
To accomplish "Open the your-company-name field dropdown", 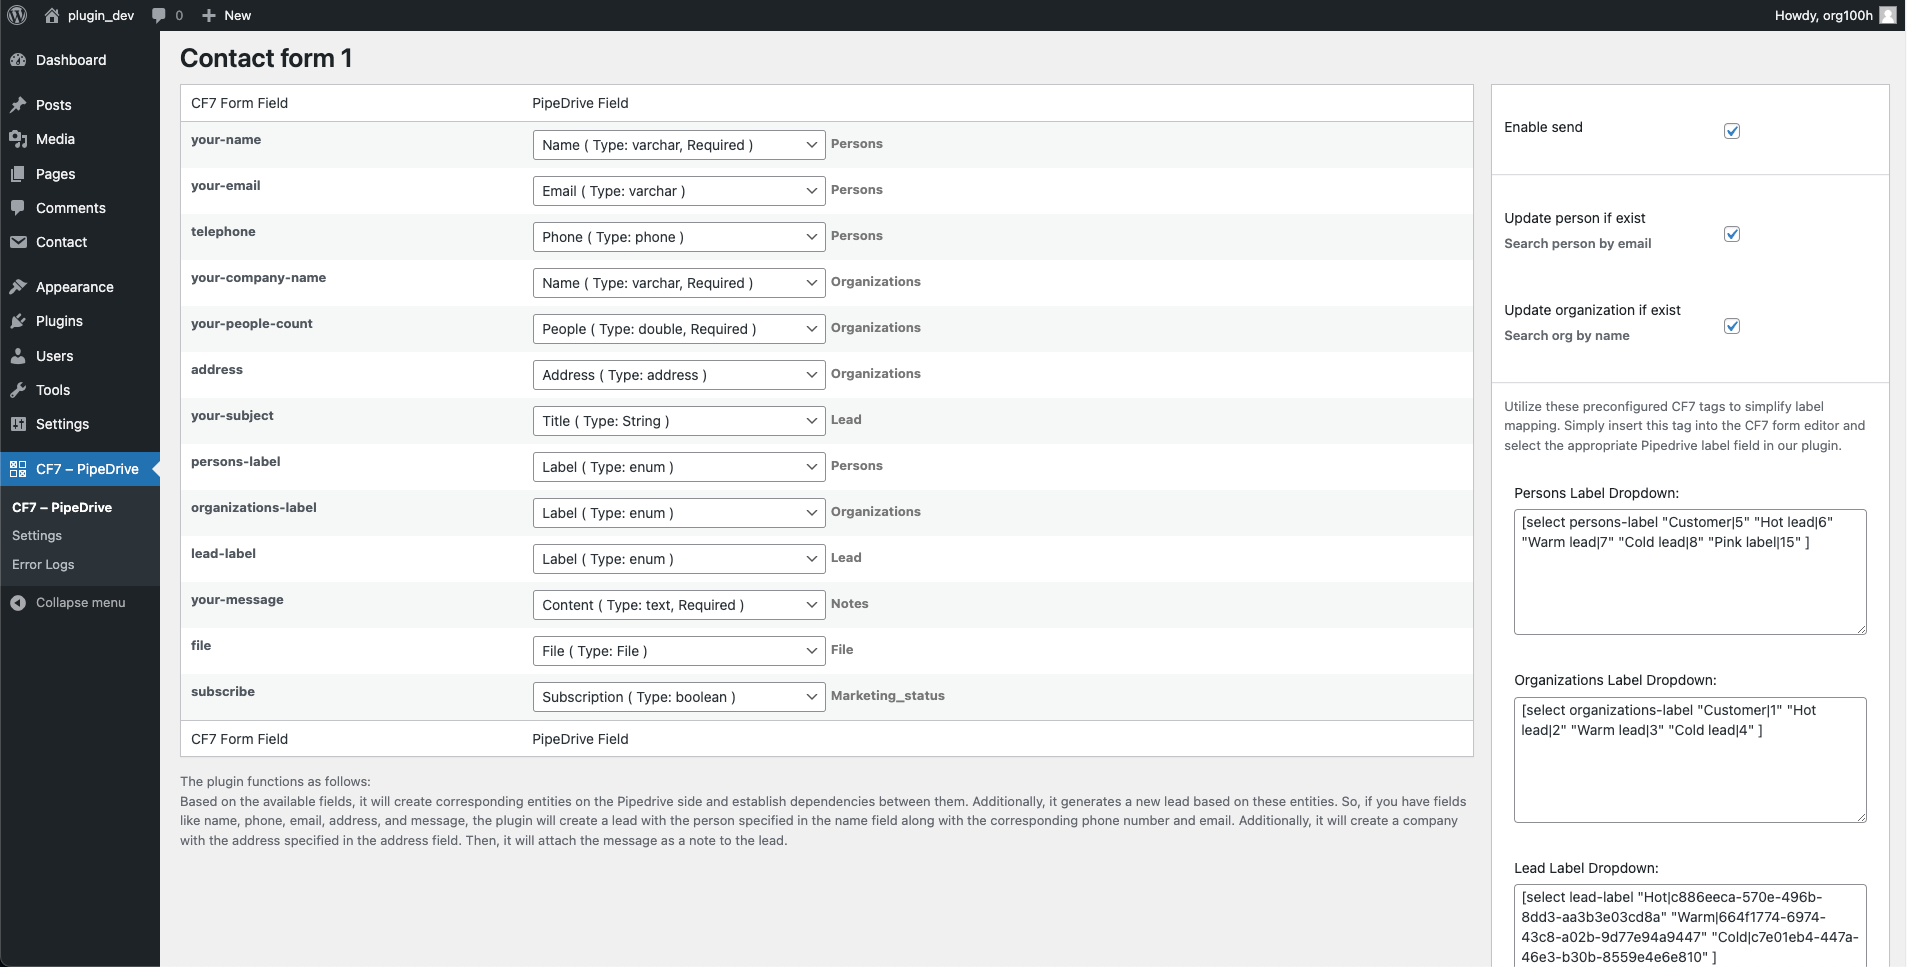I will click(679, 283).
